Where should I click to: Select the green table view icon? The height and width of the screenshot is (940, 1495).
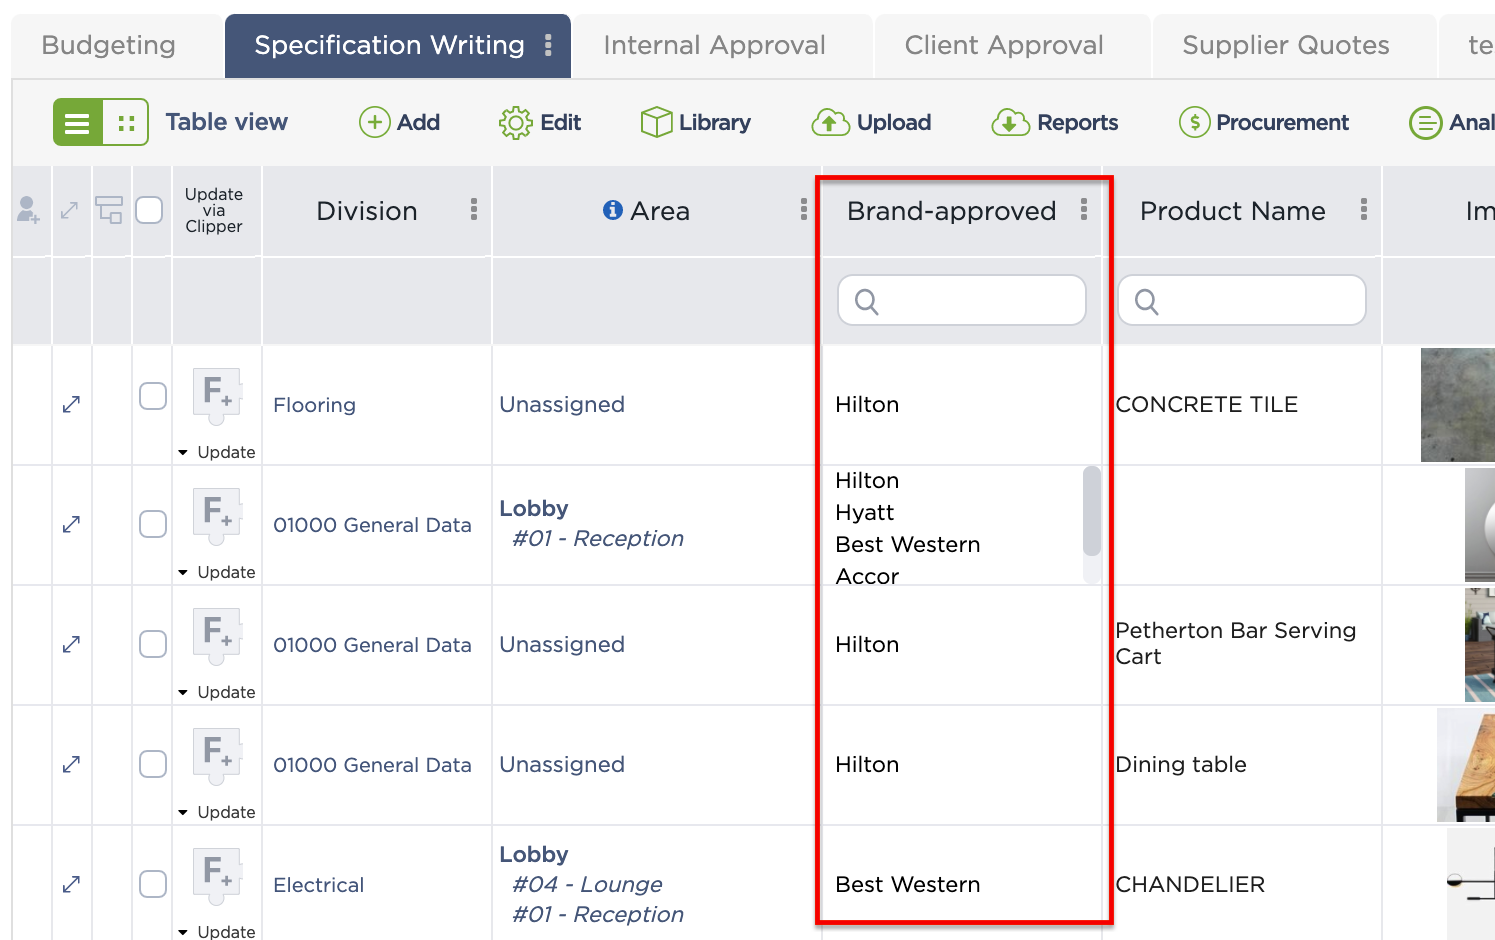(77, 122)
